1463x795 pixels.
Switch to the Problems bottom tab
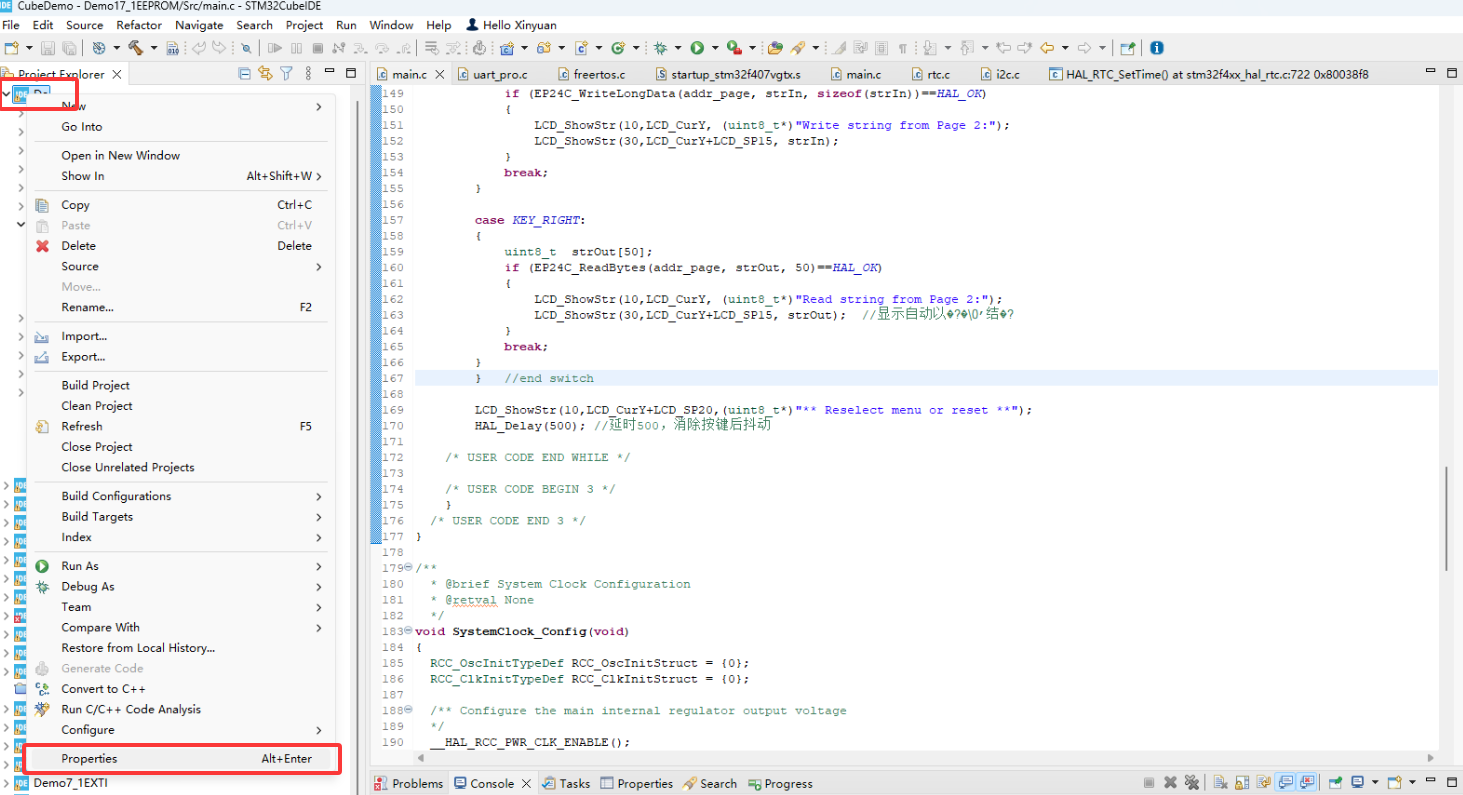click(x=409, y=783)
